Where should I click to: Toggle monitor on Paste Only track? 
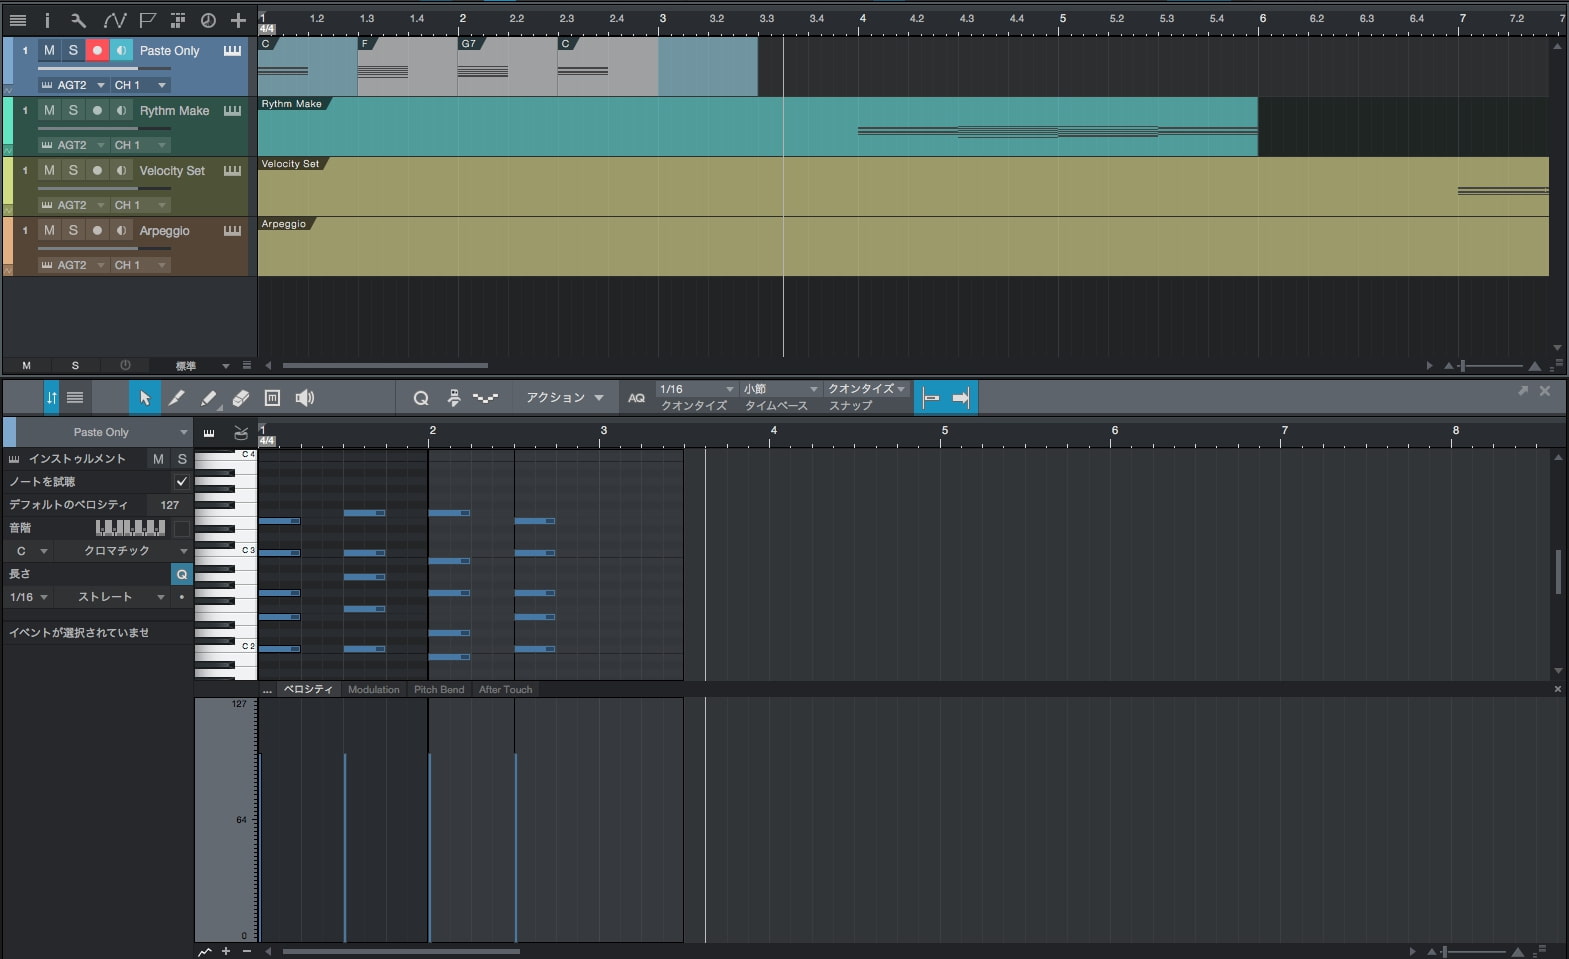pos(121,50)
